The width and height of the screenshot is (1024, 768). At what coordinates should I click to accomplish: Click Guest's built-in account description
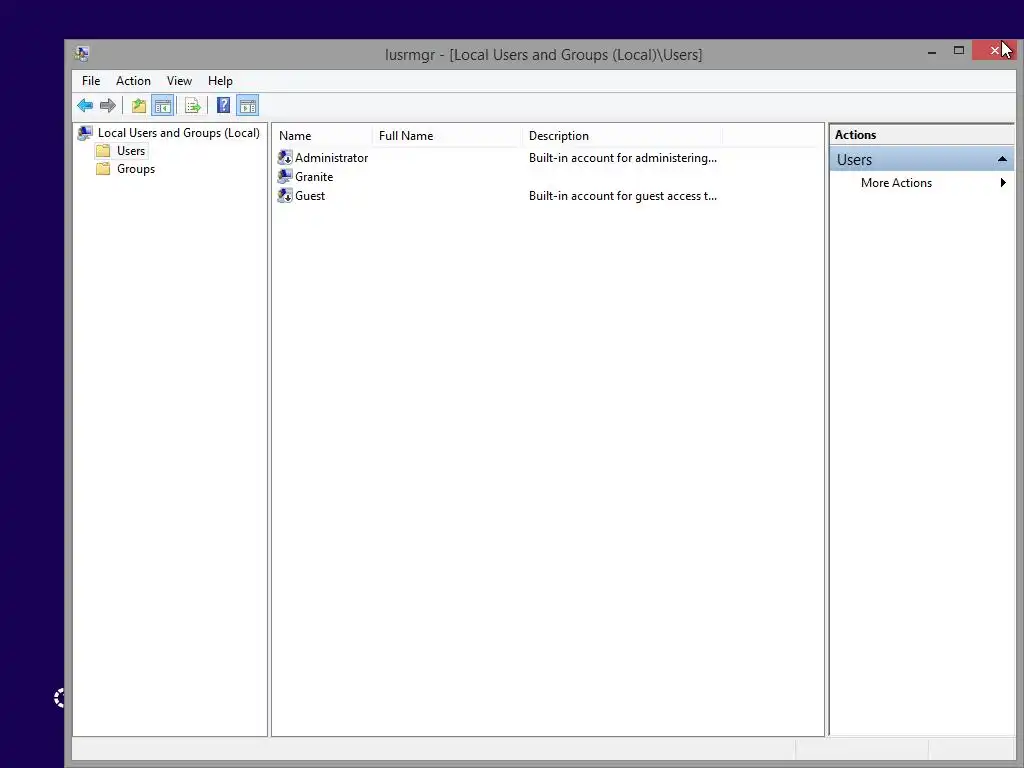pos(622,195)
